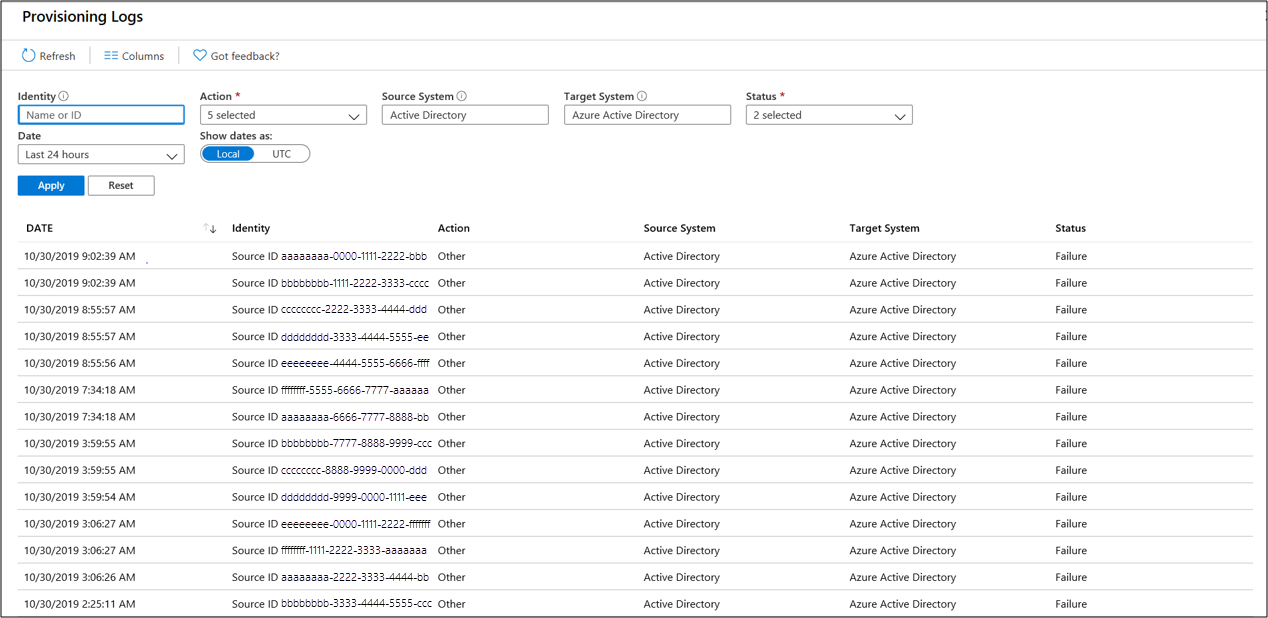Open the Columns picker icon
Screen dimensions: 1268x618
click(x=111, y=56)
